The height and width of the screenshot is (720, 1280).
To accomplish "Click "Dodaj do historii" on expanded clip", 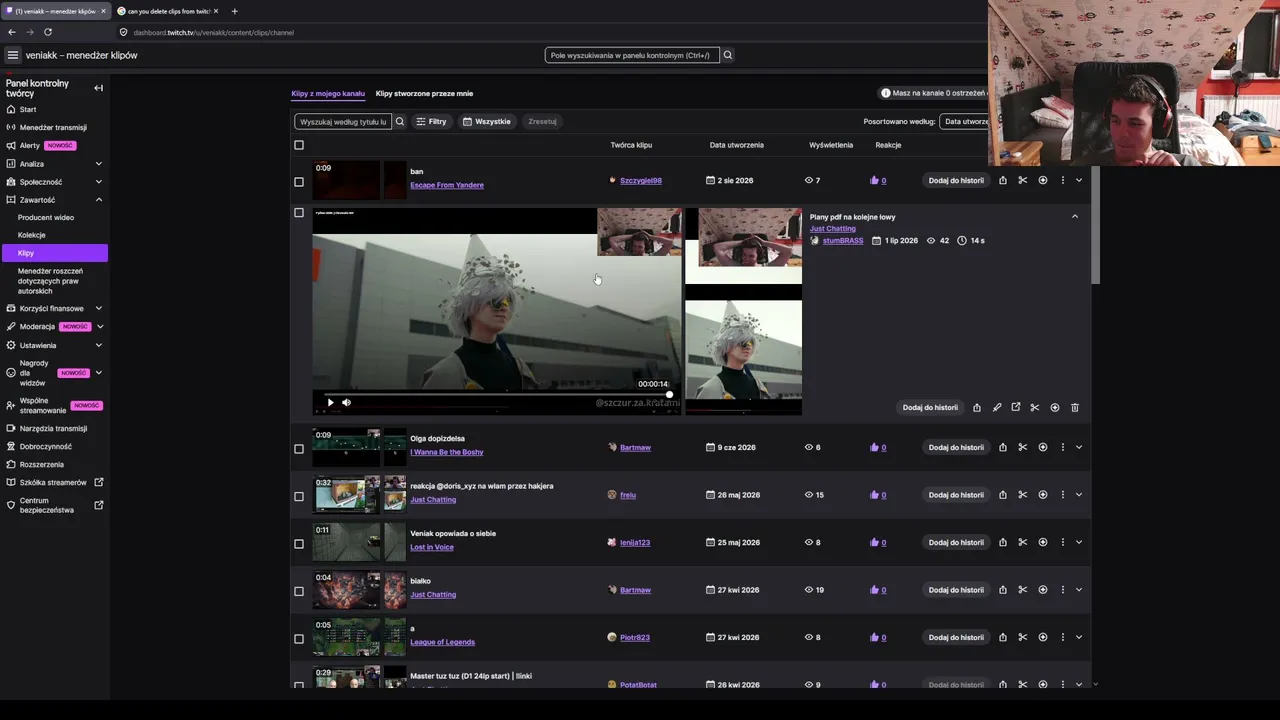I will click(930, 408).
